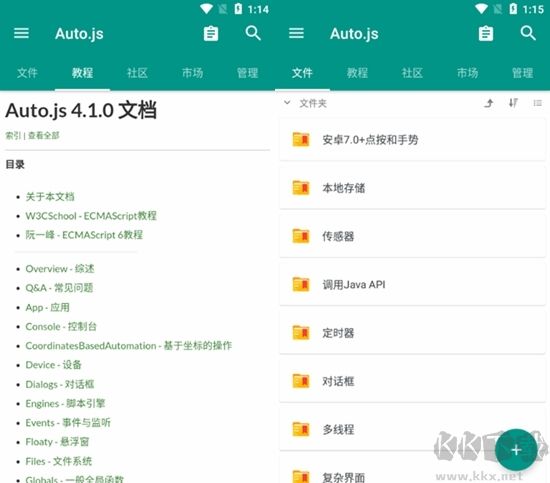Open hamburger menu in left Auto.js screen

pyautogui.click(x=21, y=33)
